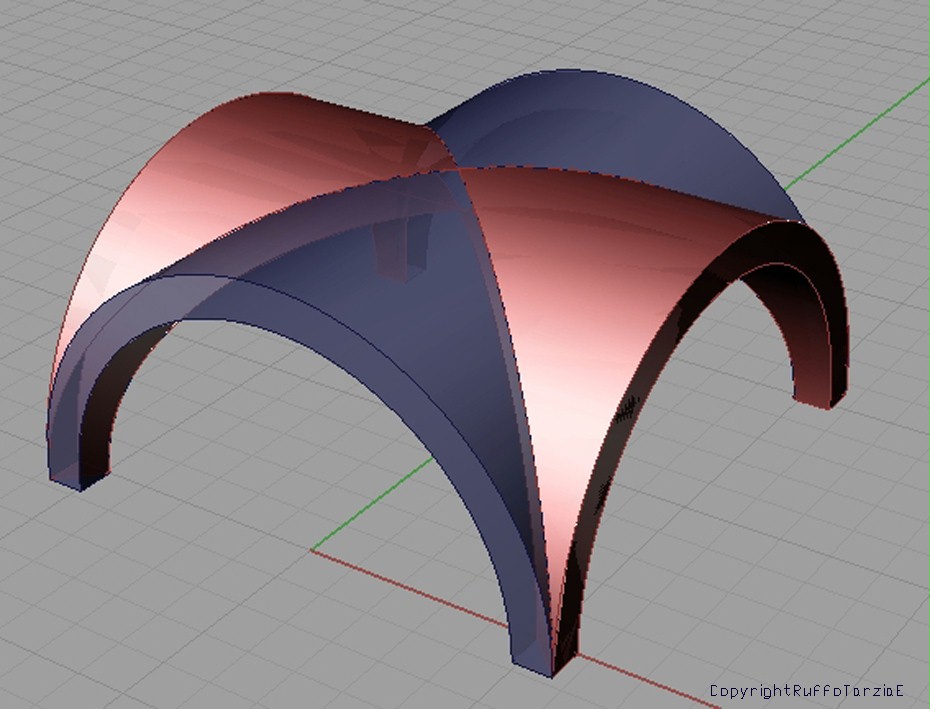Select the blue vault surface at front
The height and width of the screenshot is (709, 930).
pos(400,330)
